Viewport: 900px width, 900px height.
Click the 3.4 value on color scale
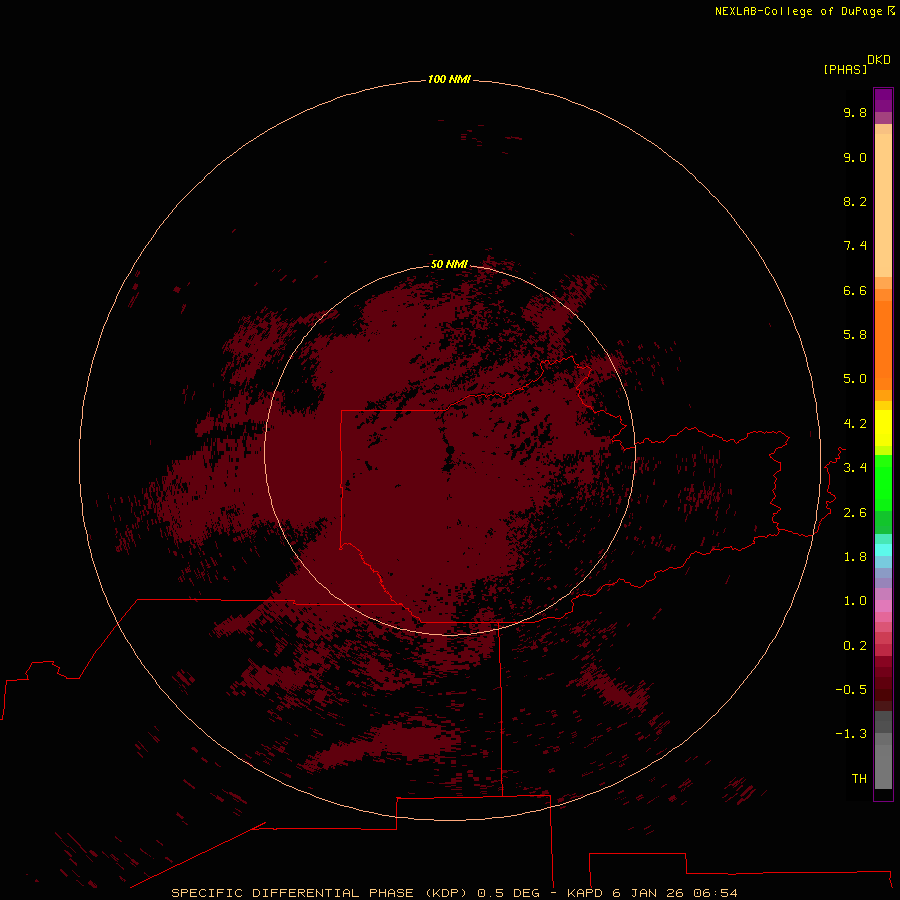pyautogui.click(x=855, y=468)
